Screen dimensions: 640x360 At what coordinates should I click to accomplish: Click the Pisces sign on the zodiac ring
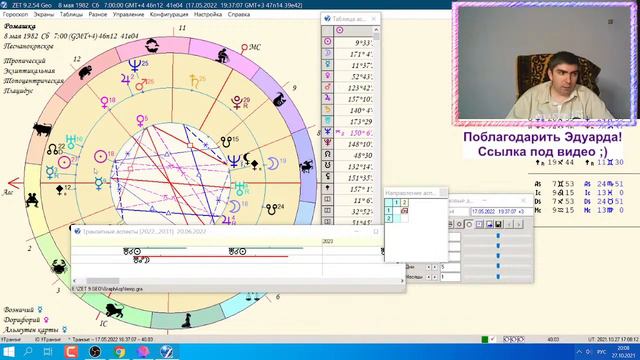coord(152,45)
